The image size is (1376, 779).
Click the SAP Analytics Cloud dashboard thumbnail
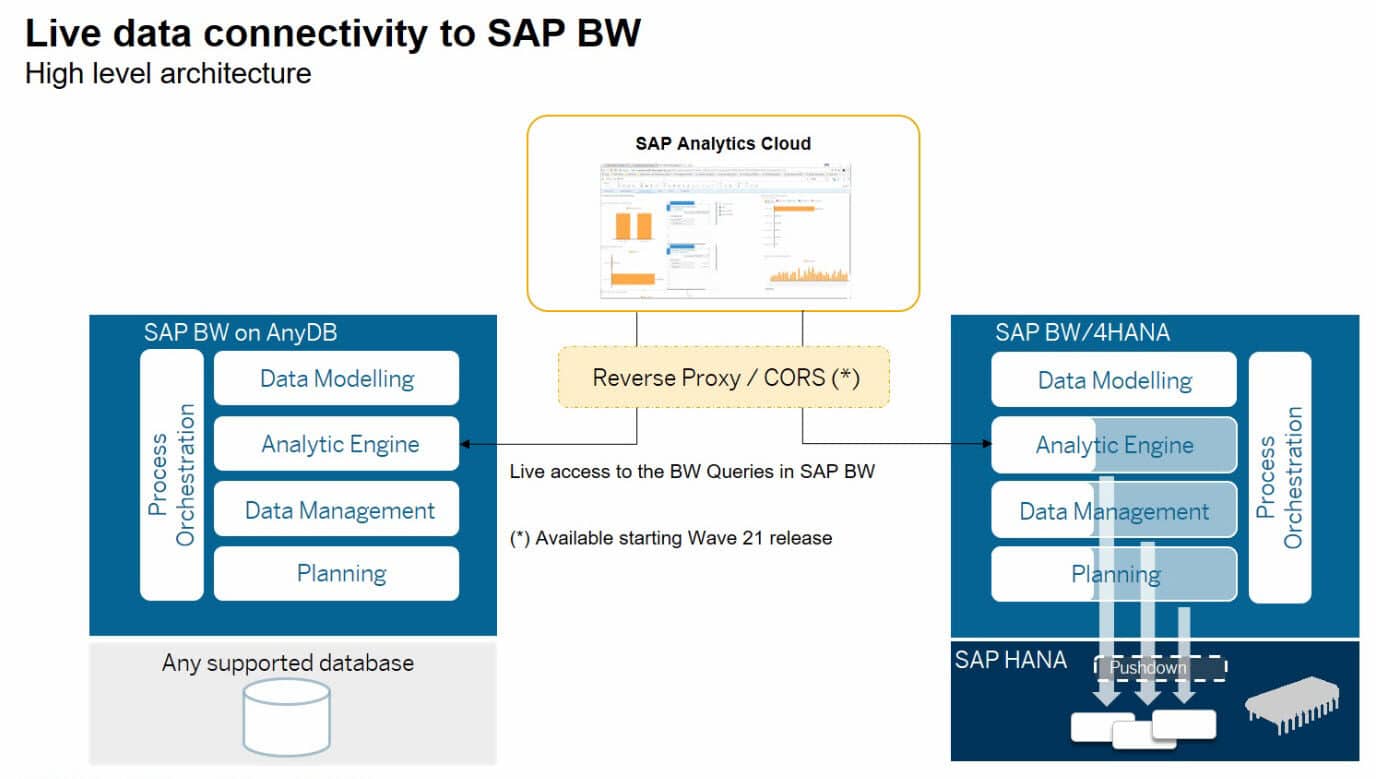click(x=724, y=230)
